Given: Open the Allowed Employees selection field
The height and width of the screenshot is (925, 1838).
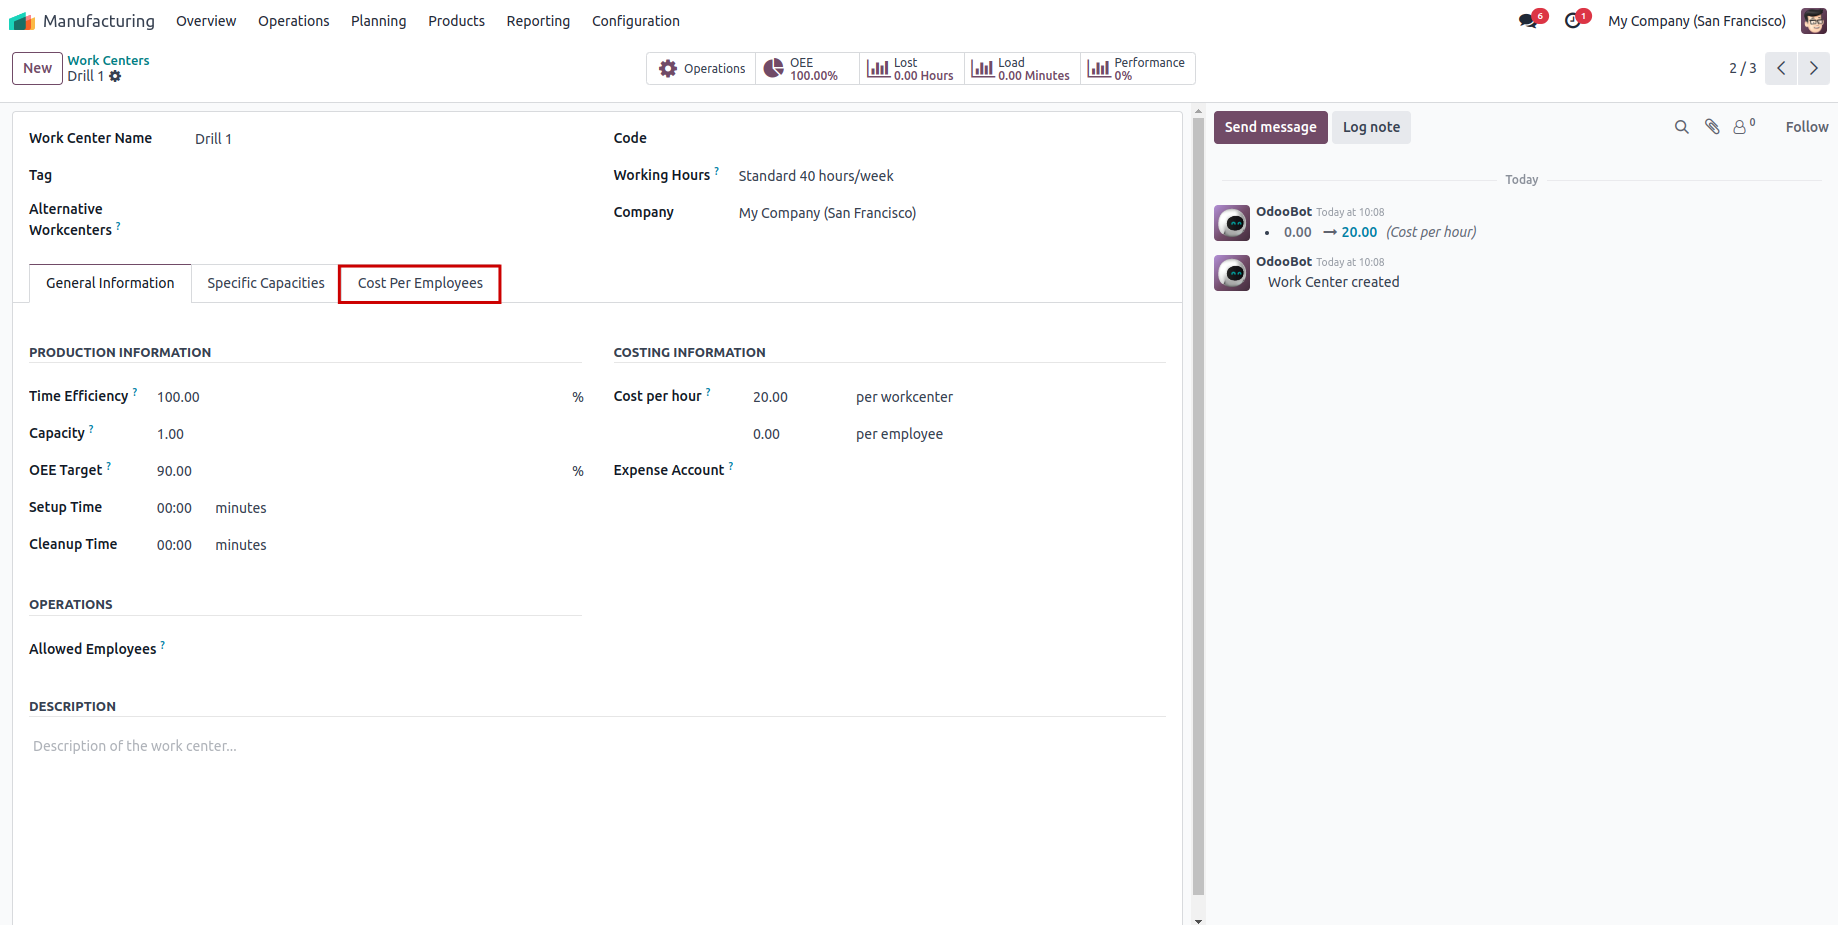Looking at the screenshot, I should [x=376, y=650].
